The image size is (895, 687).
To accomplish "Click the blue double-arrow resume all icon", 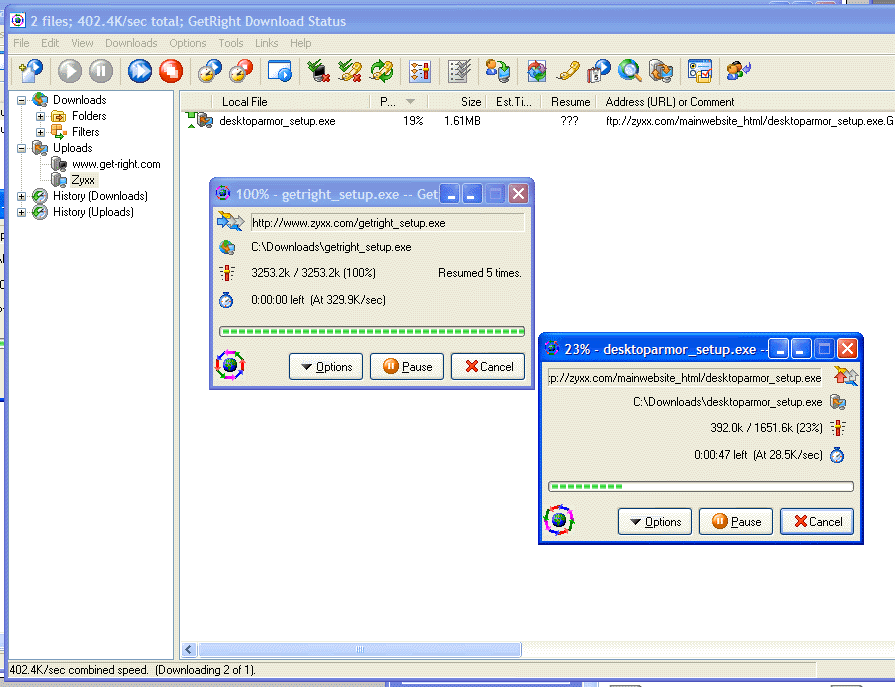I will tap(139, 71).
